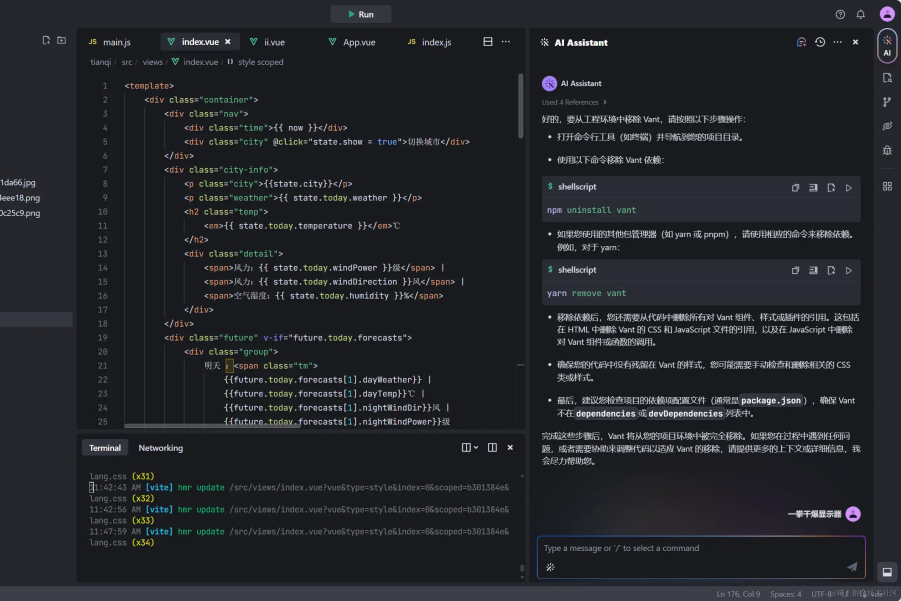
Task: Run the npm uninstall vant code block
Action: (849, 187)
